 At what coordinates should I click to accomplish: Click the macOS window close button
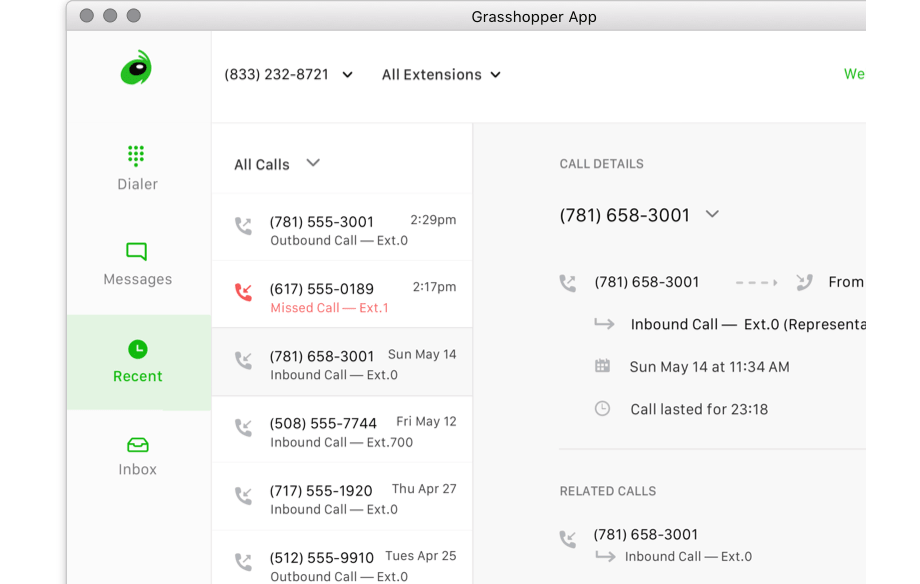coord(87,16)
